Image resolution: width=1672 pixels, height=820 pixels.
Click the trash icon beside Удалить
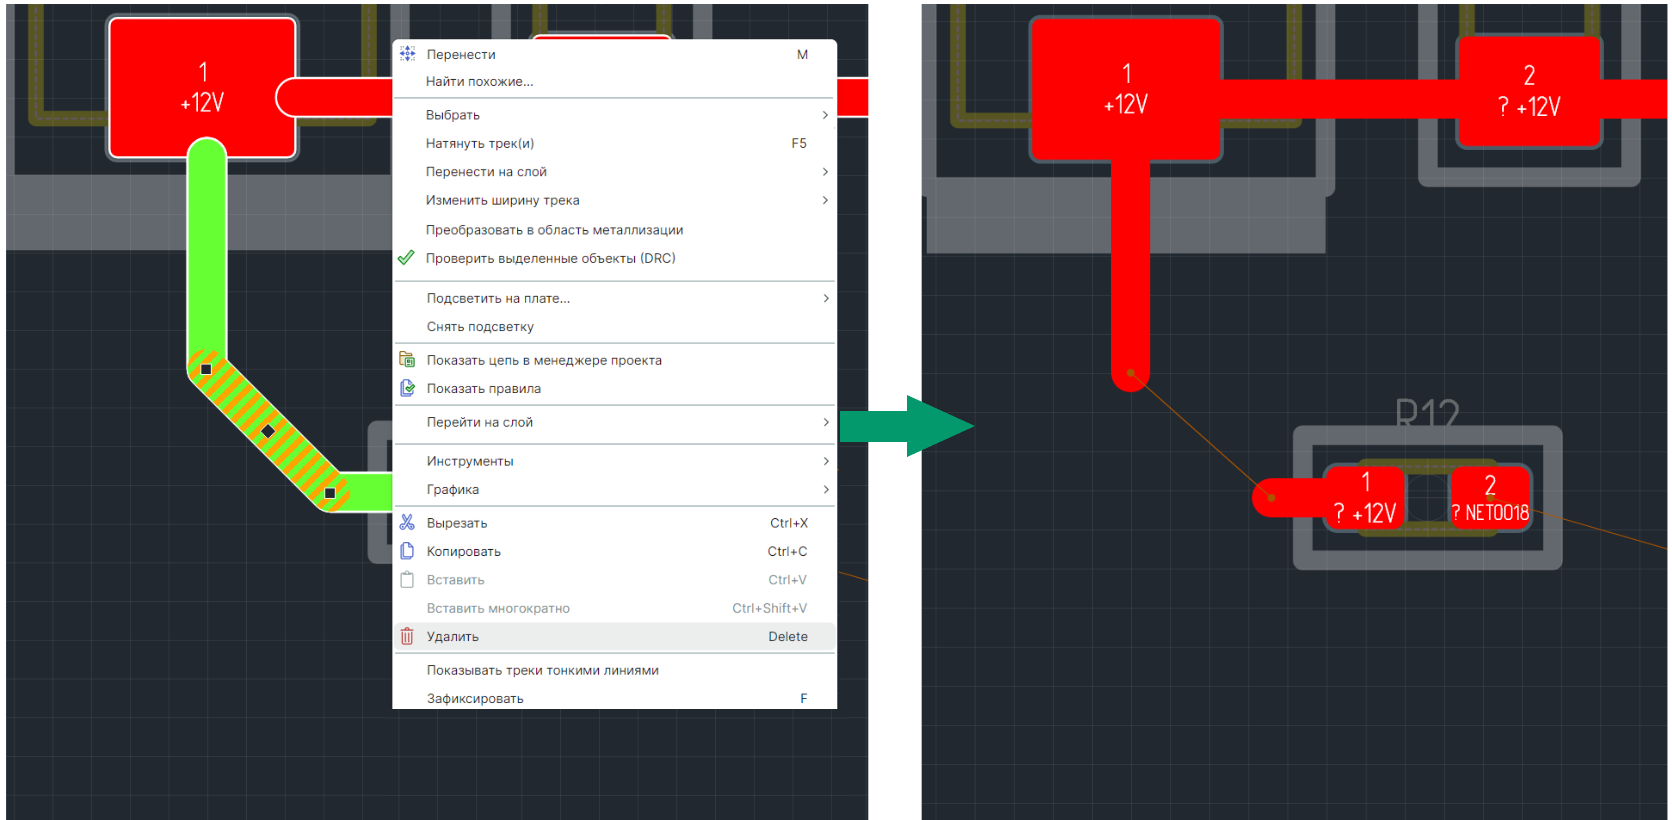coord(407,637)
